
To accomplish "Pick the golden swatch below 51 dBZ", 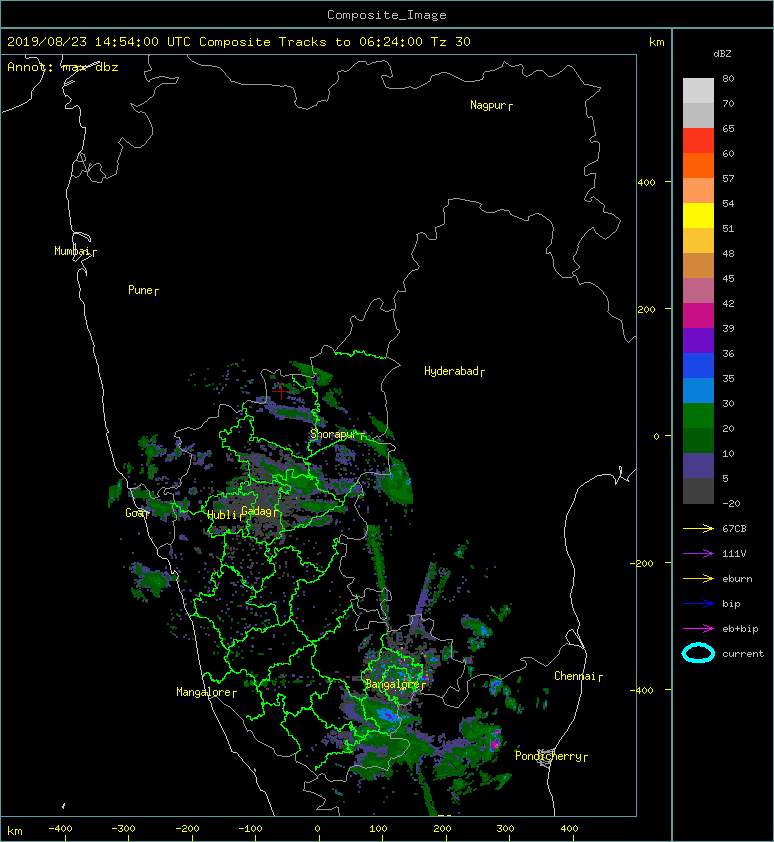I will [698, 241].
